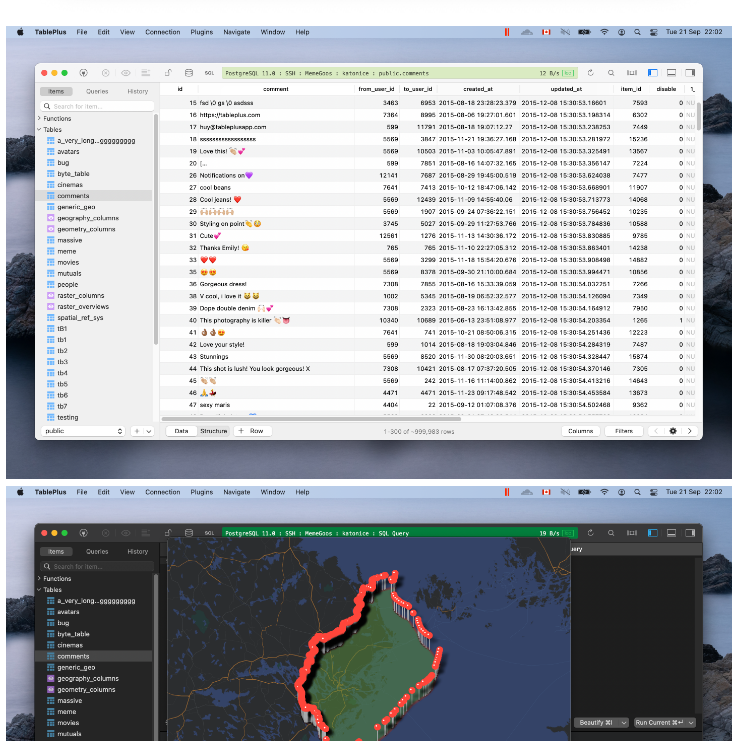Click the Run Current button

pyautogui.click(x=659, y=723)
